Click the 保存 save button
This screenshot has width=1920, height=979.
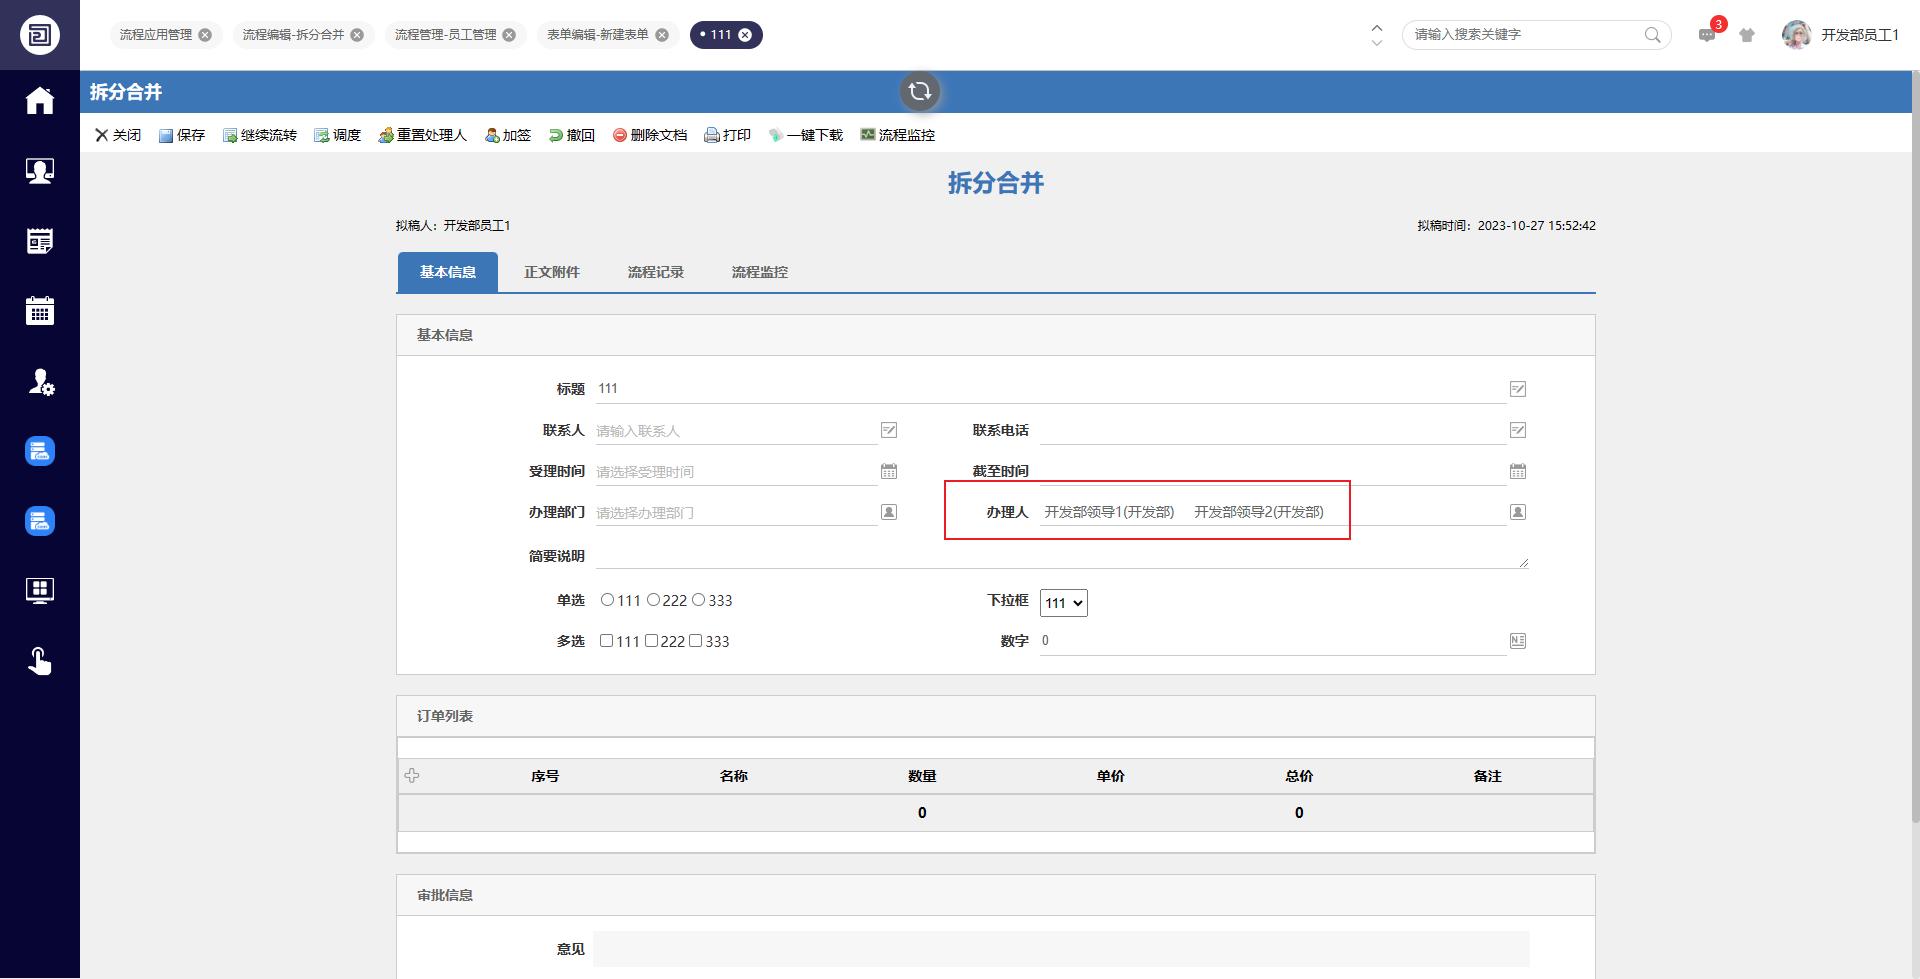182,135
